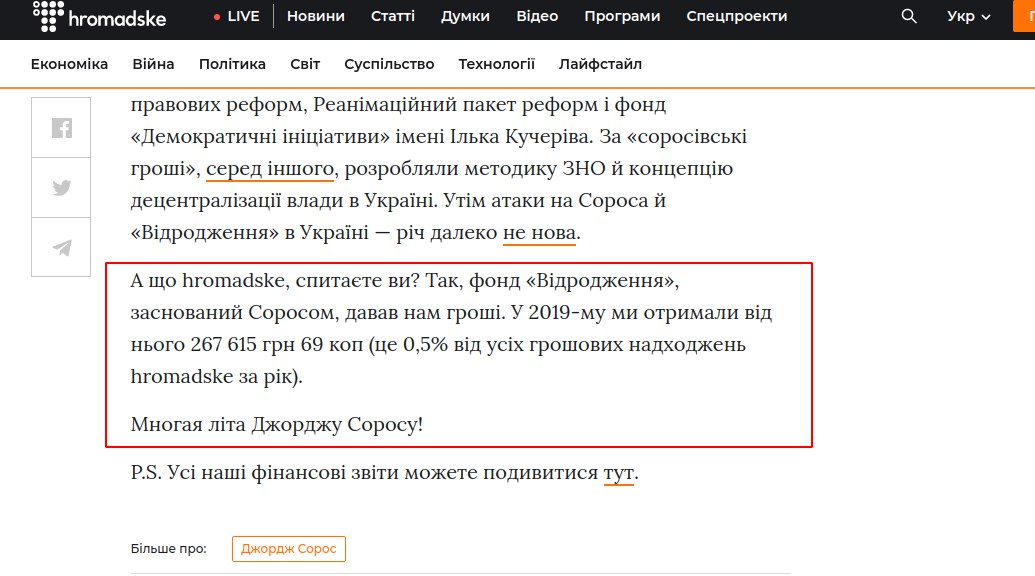Open the Технології category

496,64
